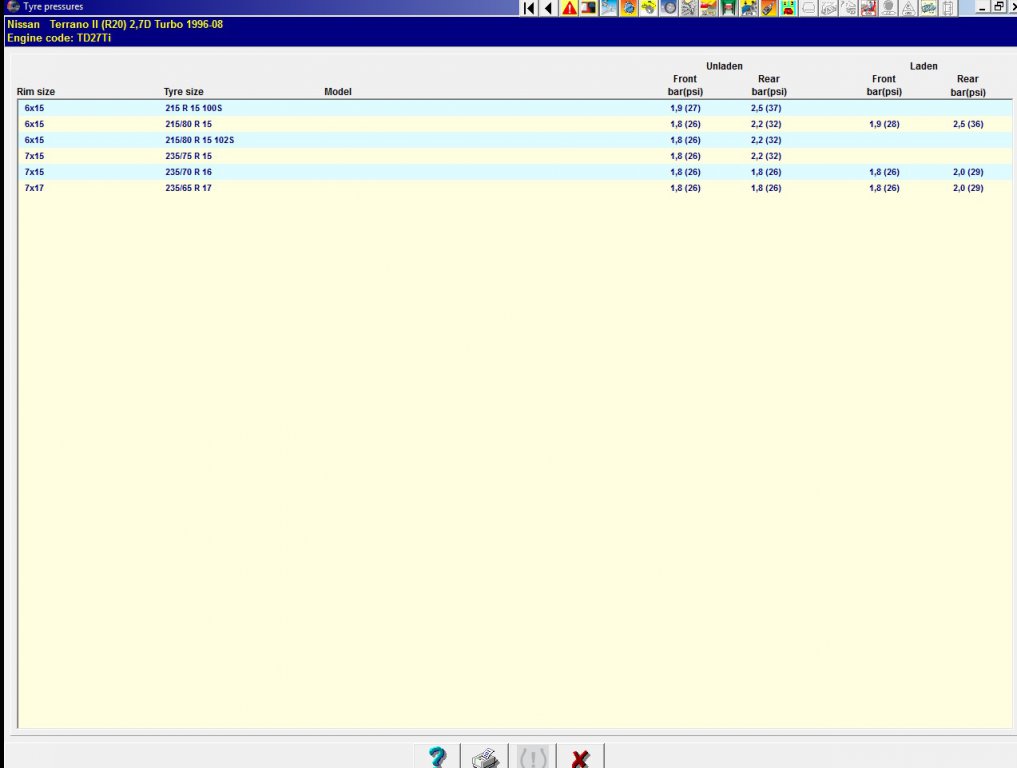This screenshot has height=768, width=1017.
Task: Click the Tyre pressures window title icon
Action: pos(12,6)
